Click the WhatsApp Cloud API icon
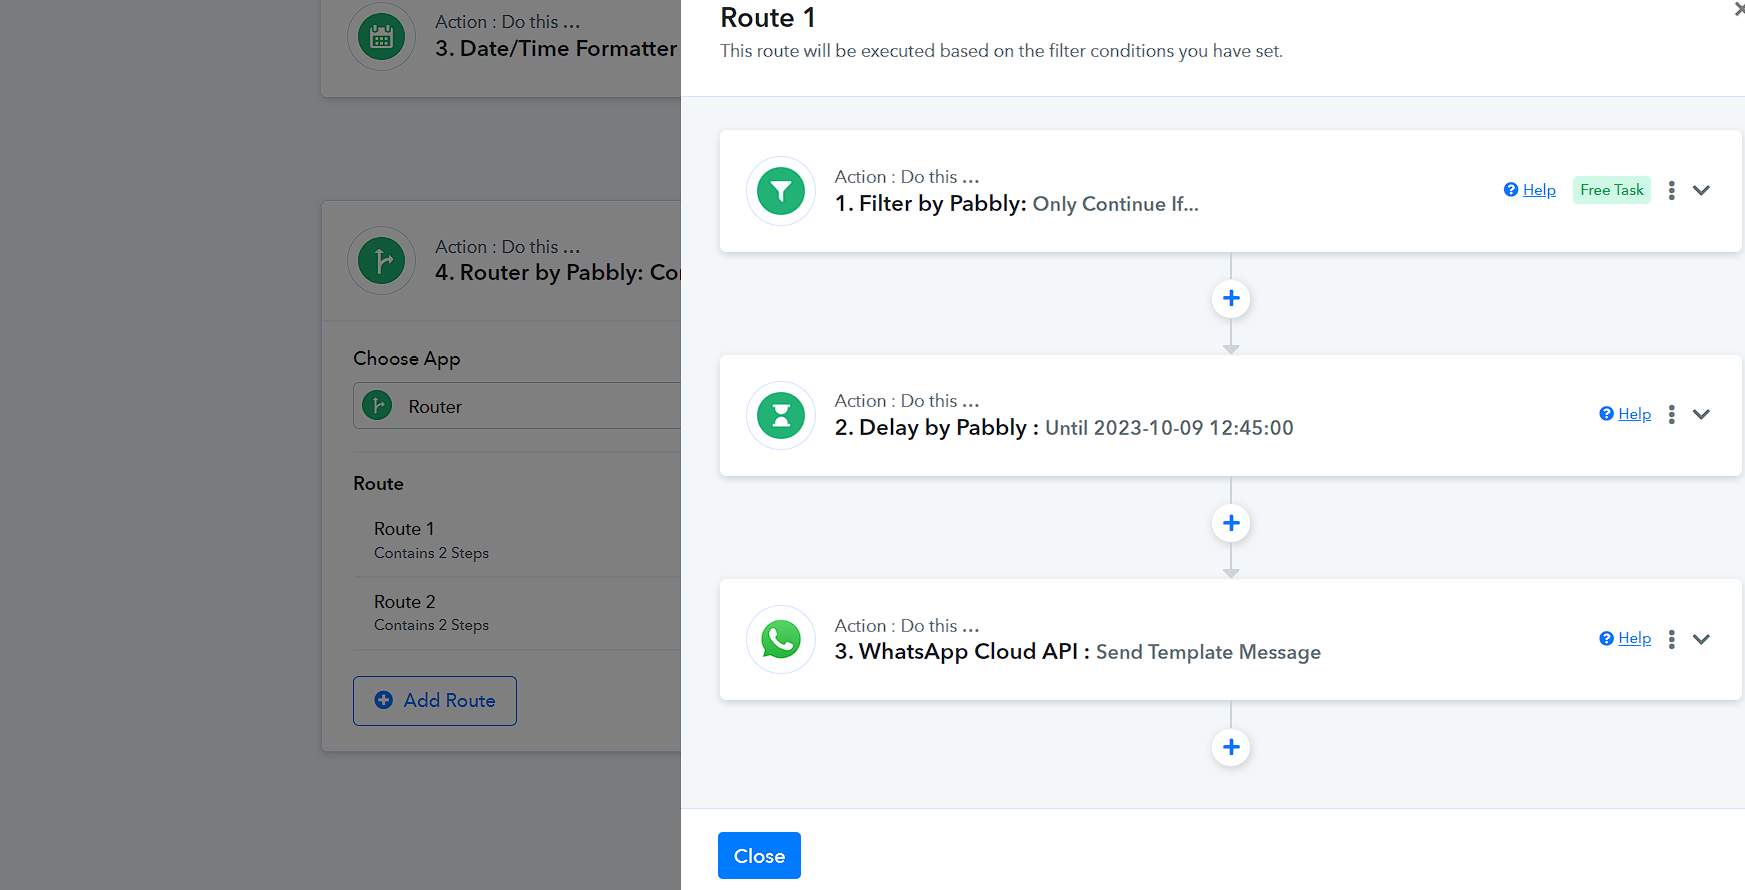The height and width of the screenshot is (890, 1745). (781, 640)
